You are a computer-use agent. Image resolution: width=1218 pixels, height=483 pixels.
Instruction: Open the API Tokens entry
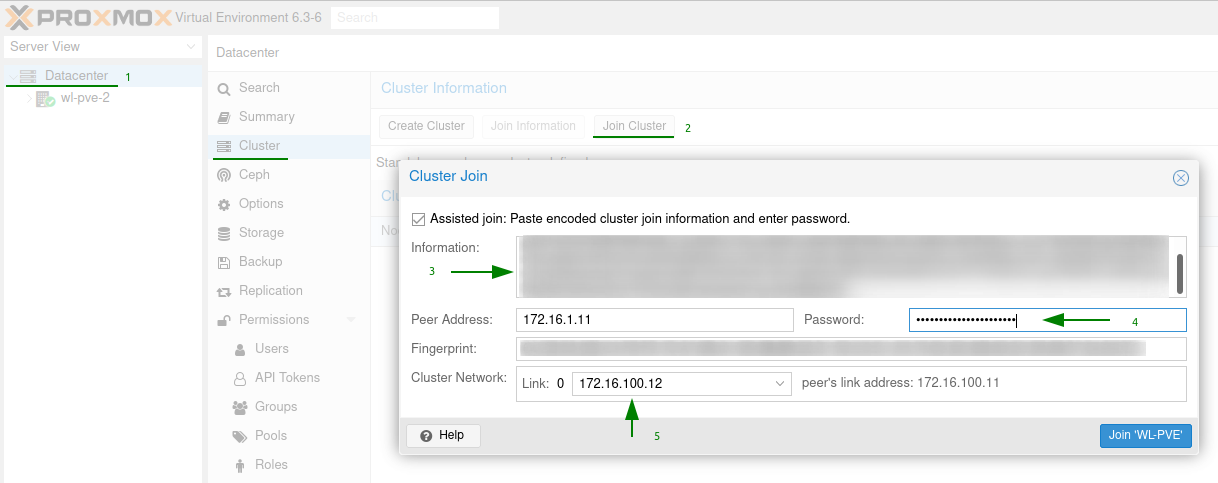click(x=289, y=378)
